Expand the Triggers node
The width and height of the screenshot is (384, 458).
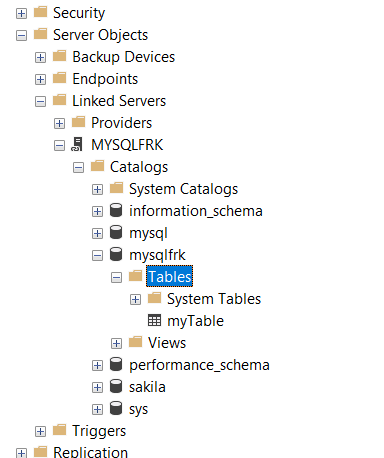tap(40, 431)
